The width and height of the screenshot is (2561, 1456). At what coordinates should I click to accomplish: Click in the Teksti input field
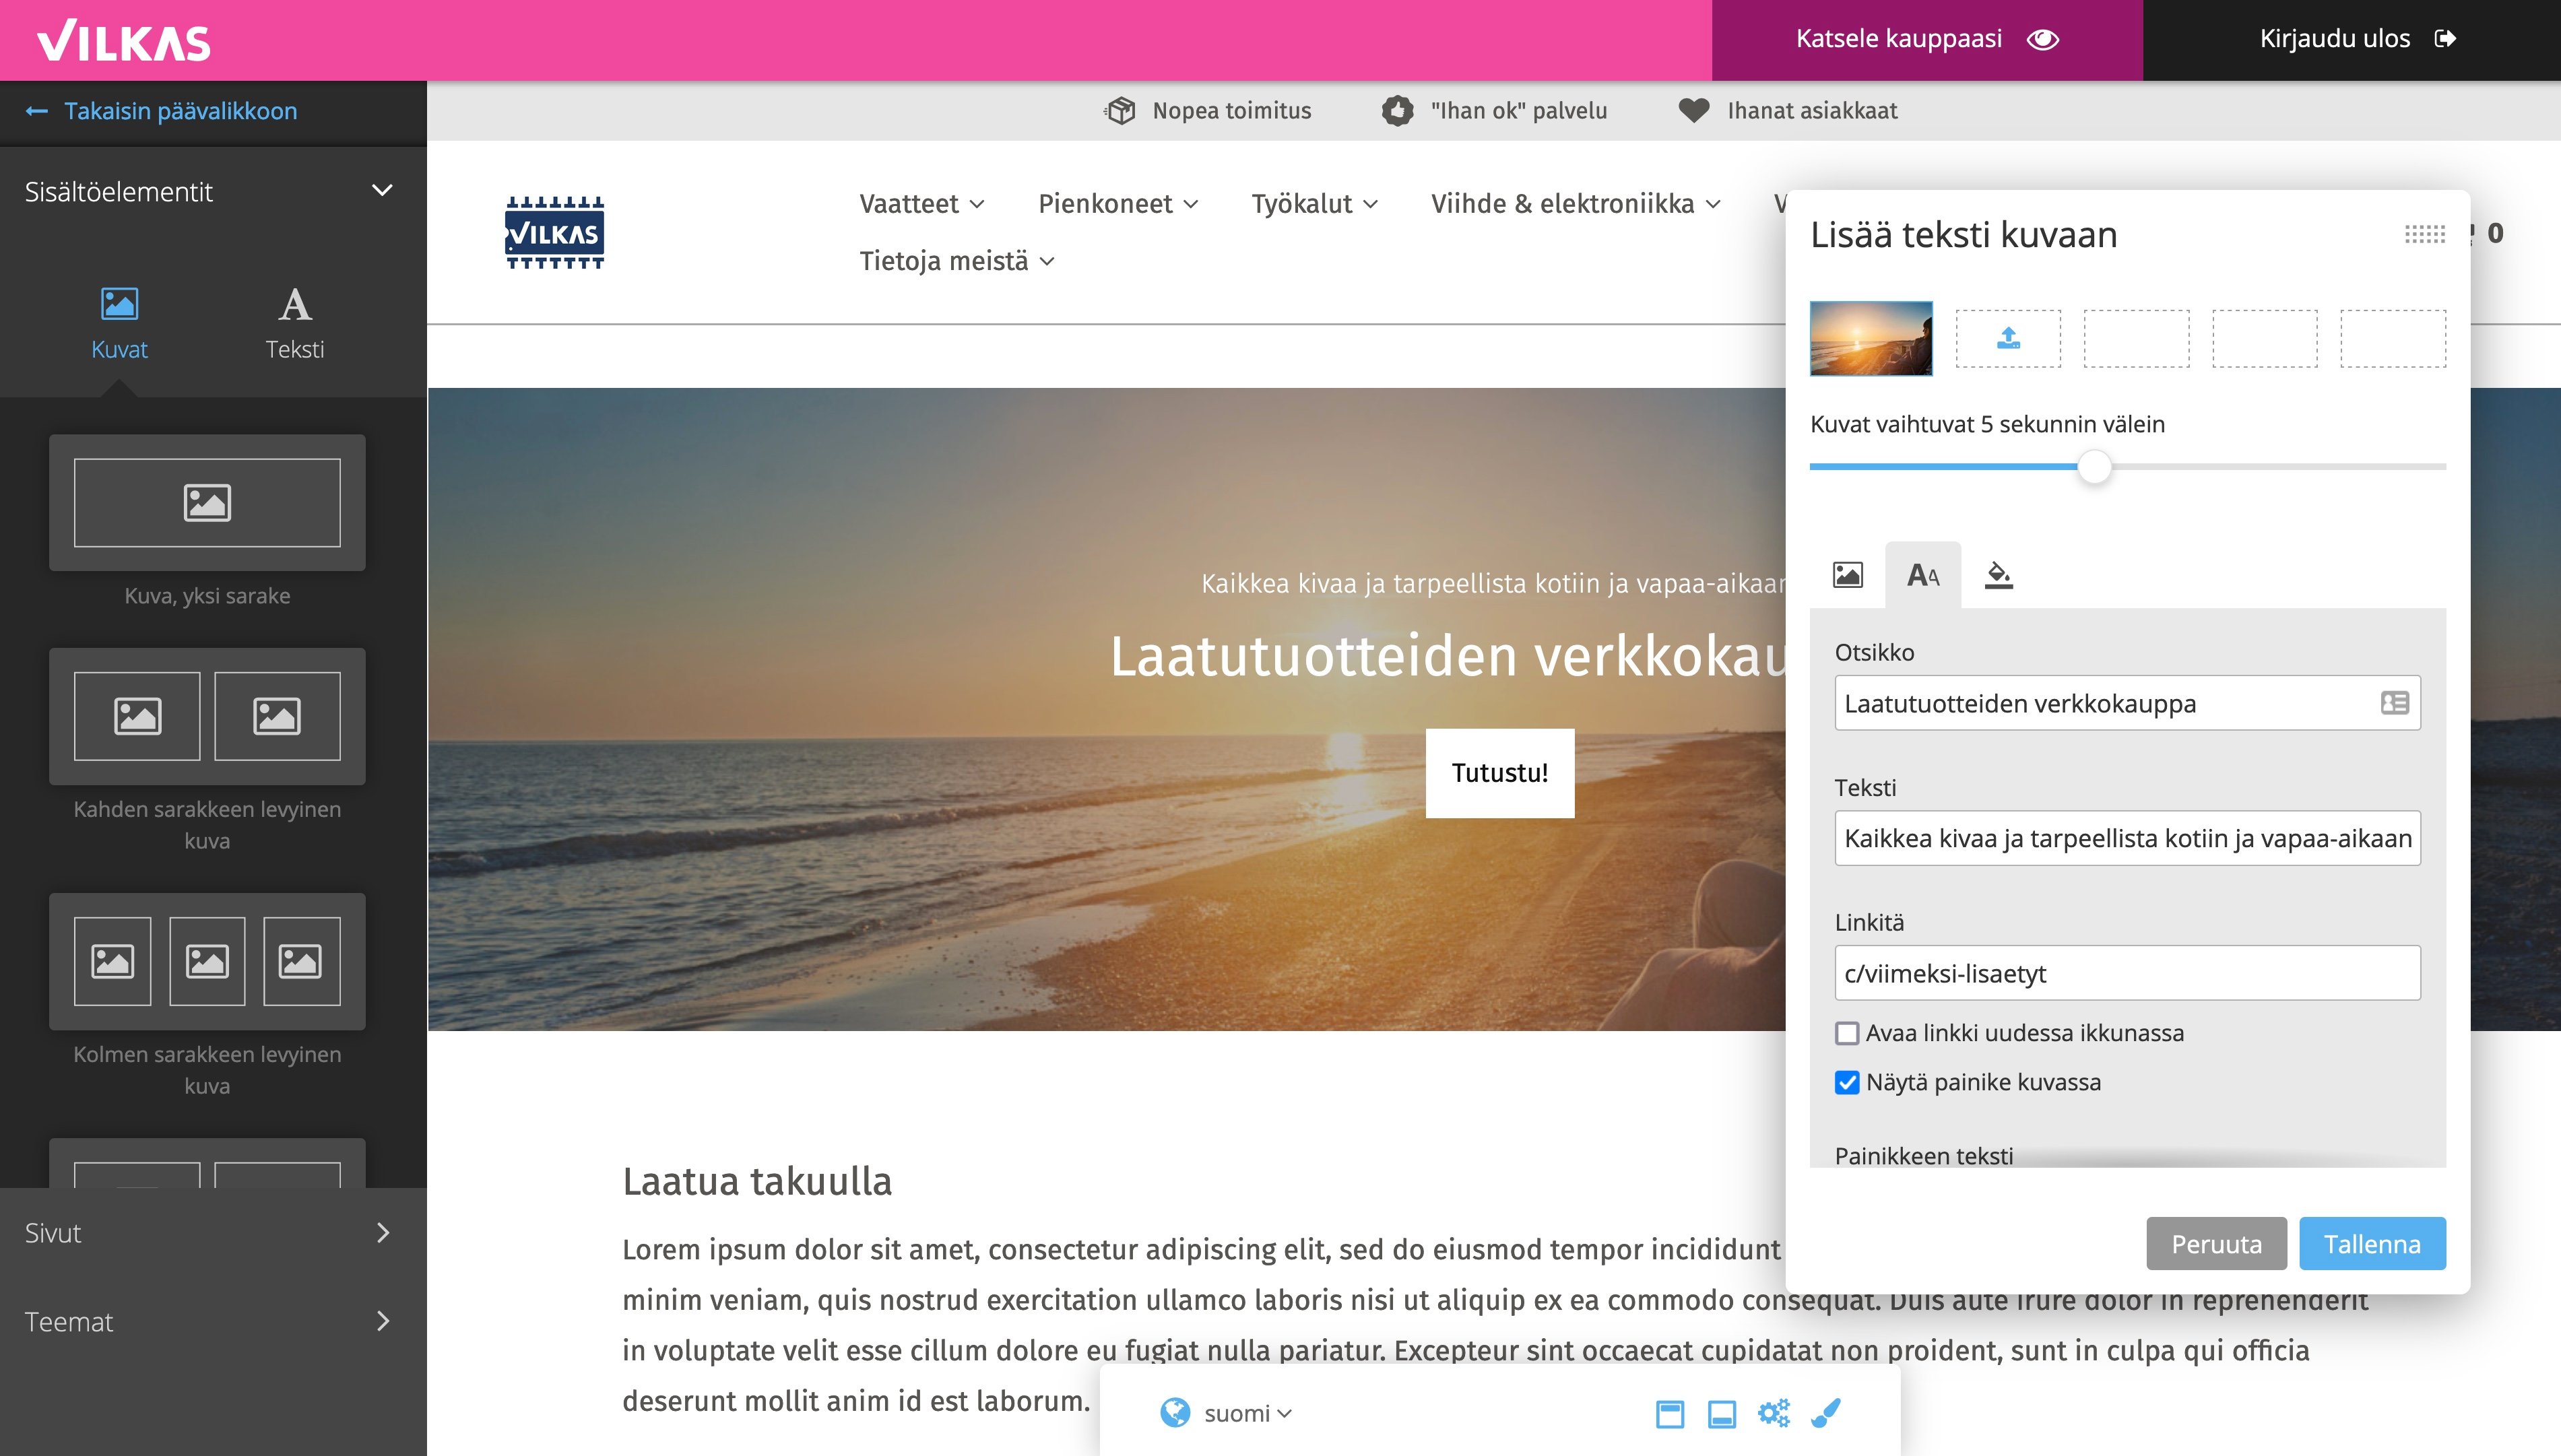2127,838
